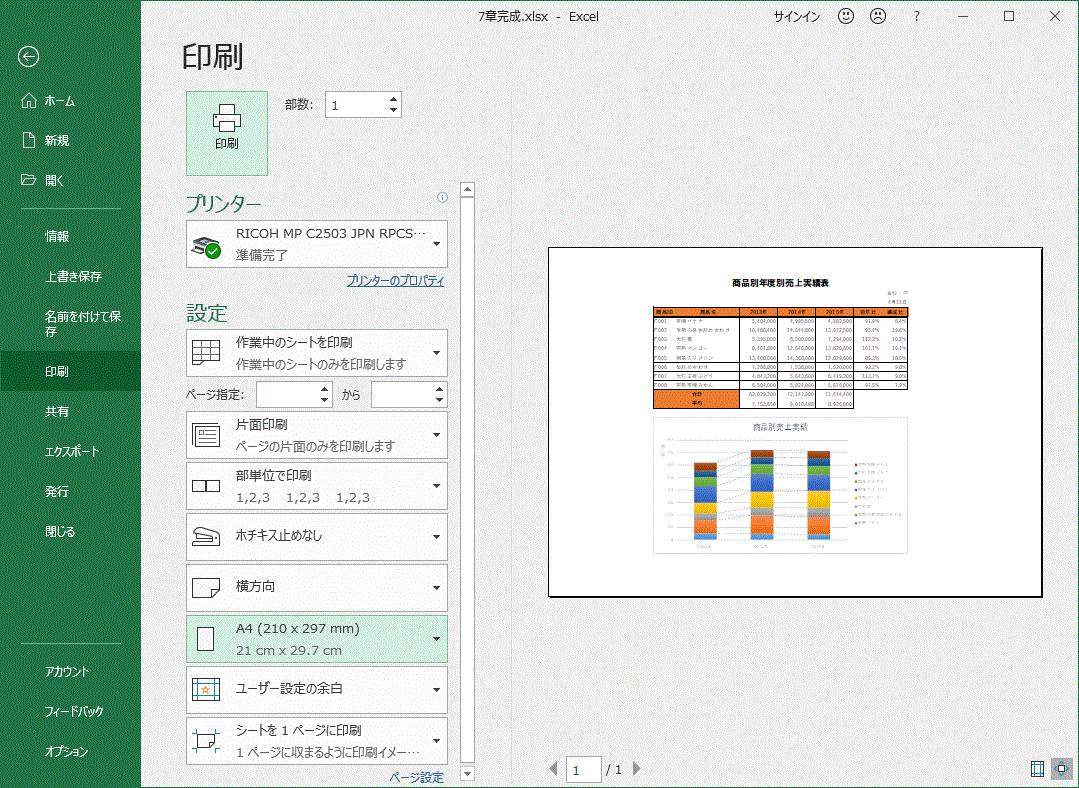
Task: Click the 部数 copies input field
Action: pos(356,105)
